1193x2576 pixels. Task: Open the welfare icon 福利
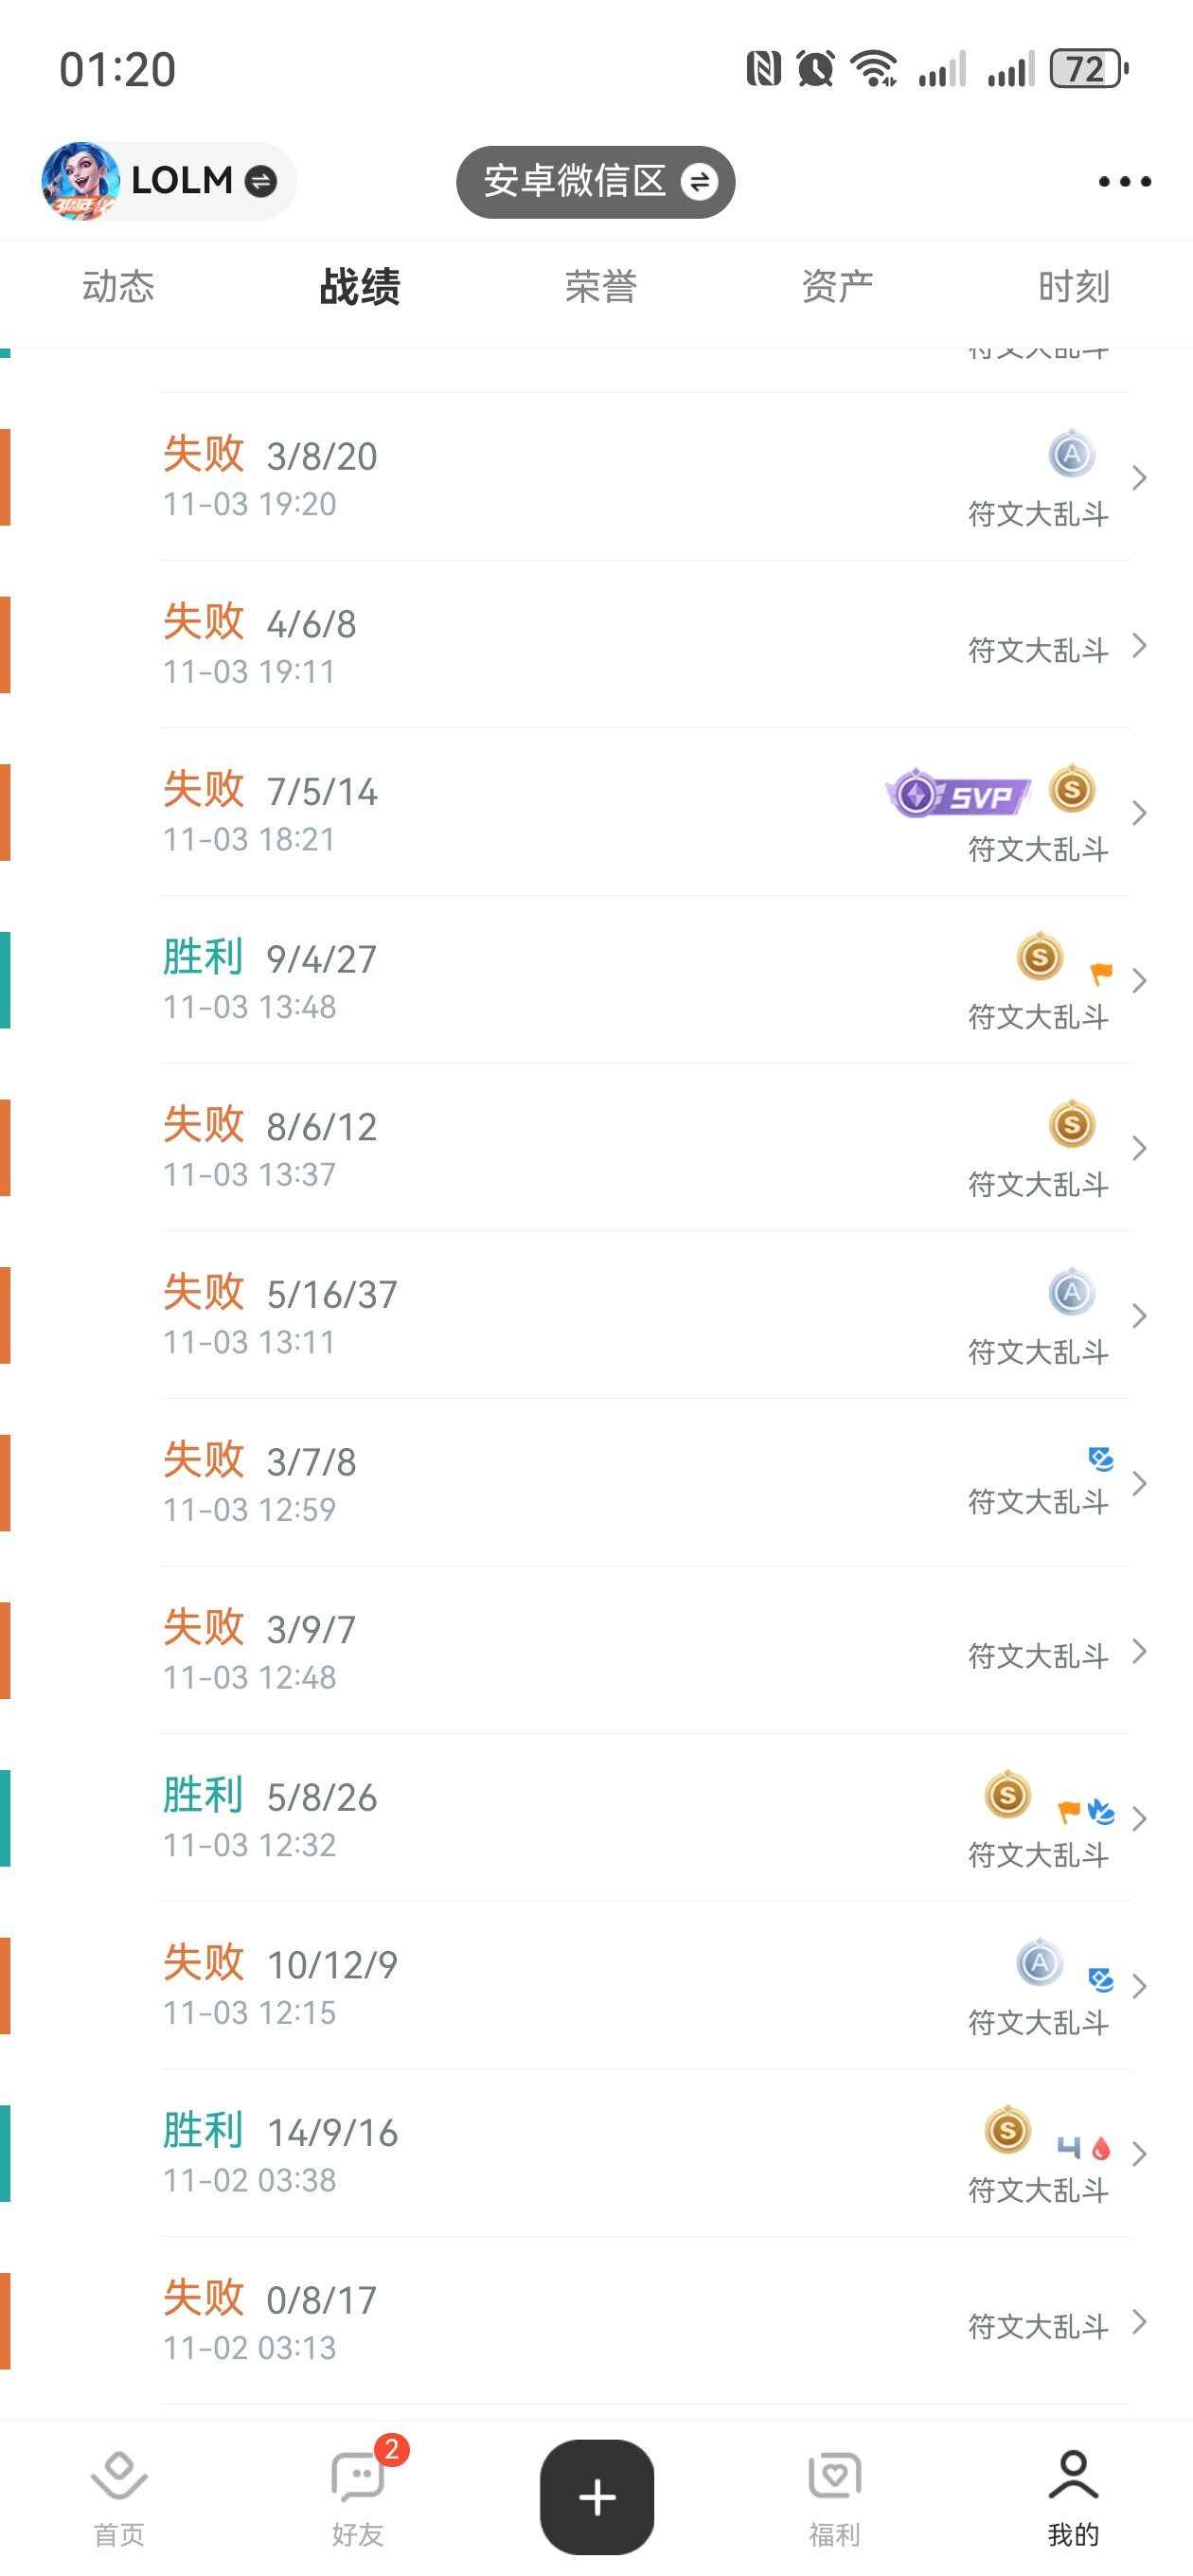pos(834,2497)
